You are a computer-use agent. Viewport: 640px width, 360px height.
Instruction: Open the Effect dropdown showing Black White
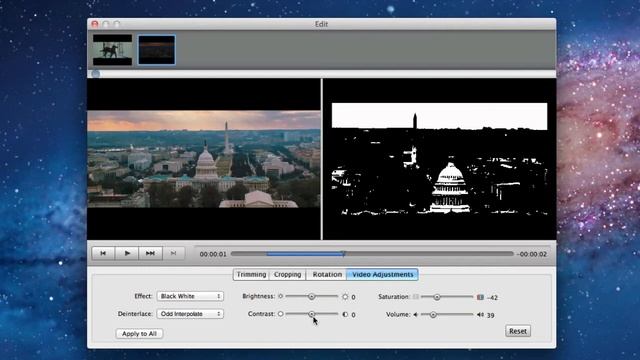pyautogui.click(x=190, y=296)
